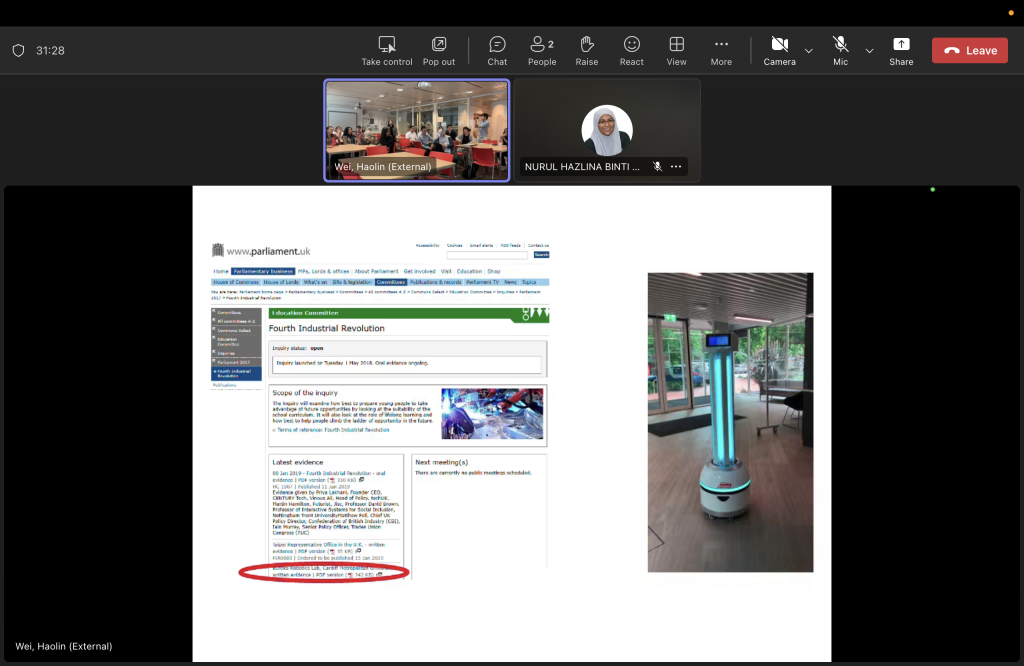Image resolution: width=1024 pixels, height=666 pixels.
Task: Expand the mic options chevron
Action: pyautogui.click(x=869, y=51)
